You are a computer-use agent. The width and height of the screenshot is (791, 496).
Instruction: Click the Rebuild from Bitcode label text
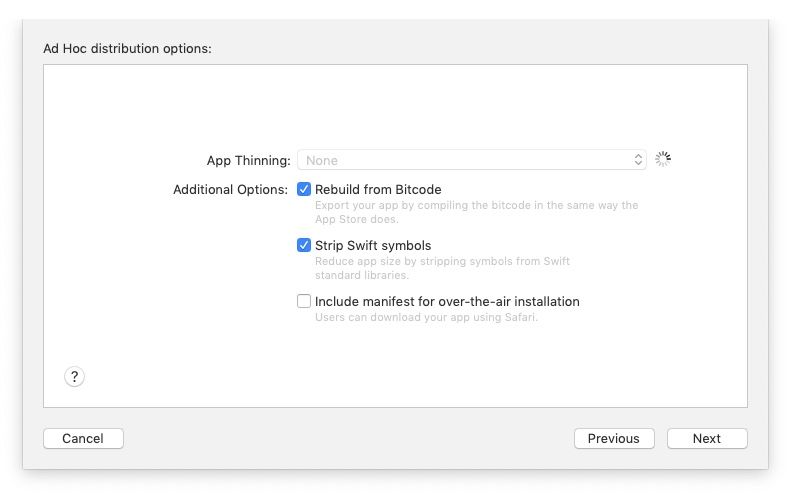[378, 190]
